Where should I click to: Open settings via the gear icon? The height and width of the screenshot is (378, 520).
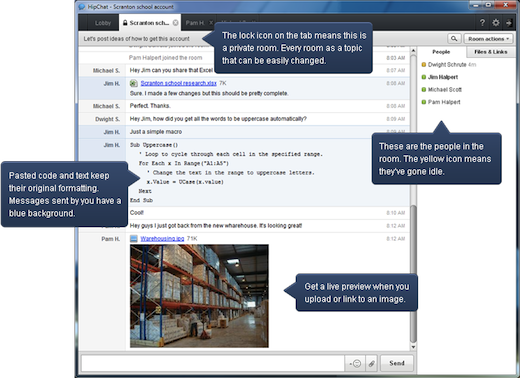coord(496,23)
